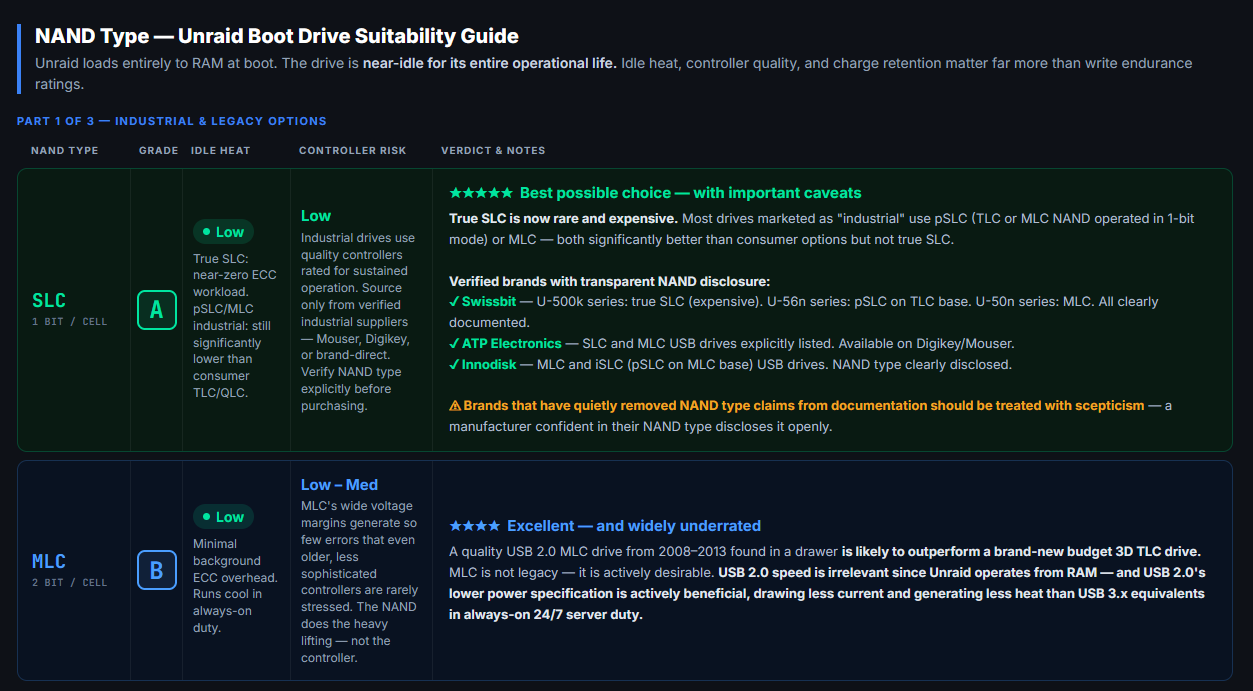Click the checkmark beside Innodisk
The height and width of the screenshot is (691, 1253).
click(454, 365)
